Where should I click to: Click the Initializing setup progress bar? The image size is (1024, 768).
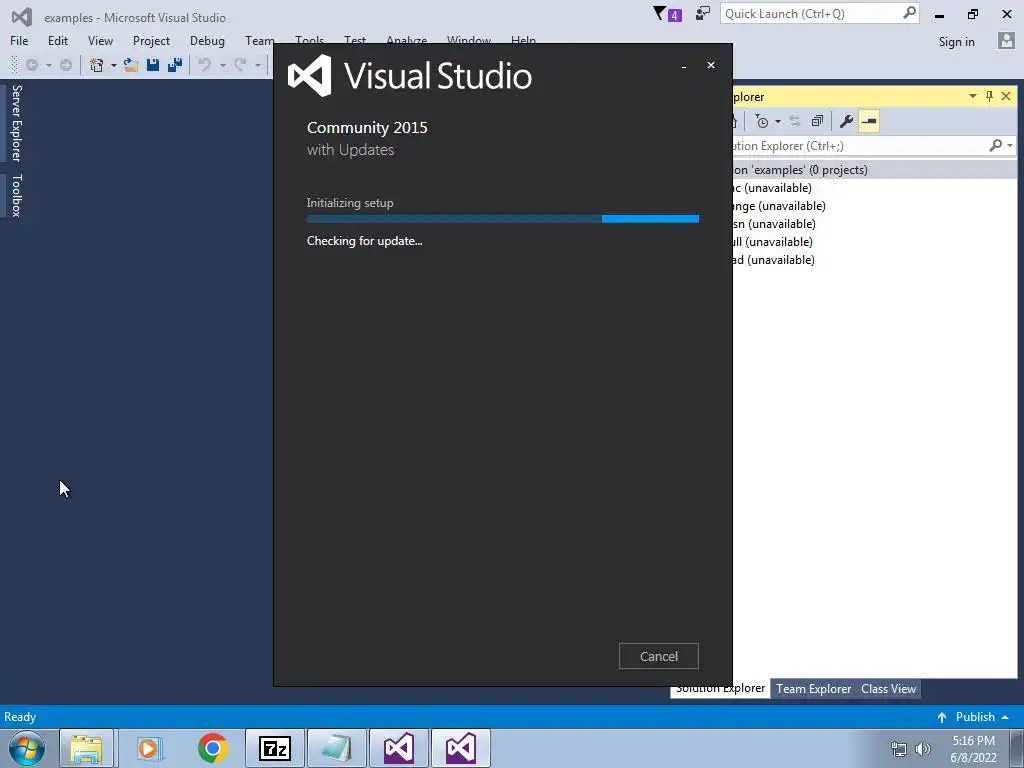[x=503, y=219]
